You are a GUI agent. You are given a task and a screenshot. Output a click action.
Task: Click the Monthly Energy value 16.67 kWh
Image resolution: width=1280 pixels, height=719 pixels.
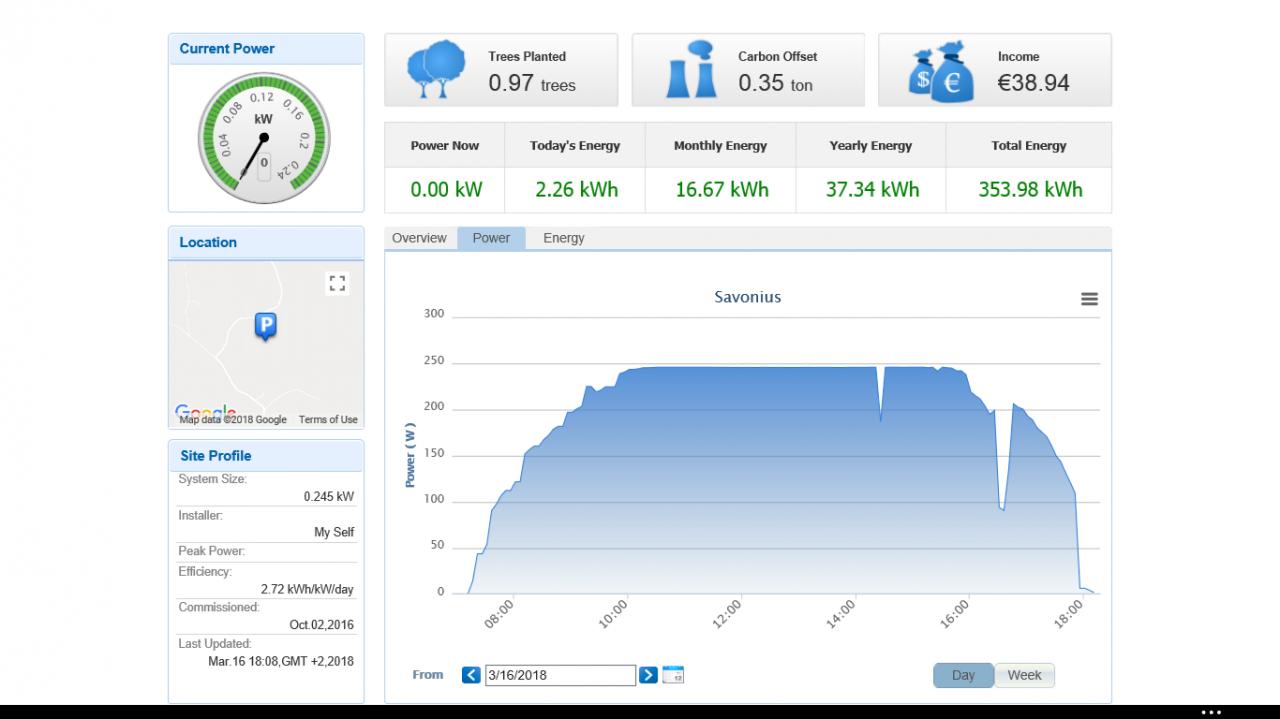tap(722, 189)
